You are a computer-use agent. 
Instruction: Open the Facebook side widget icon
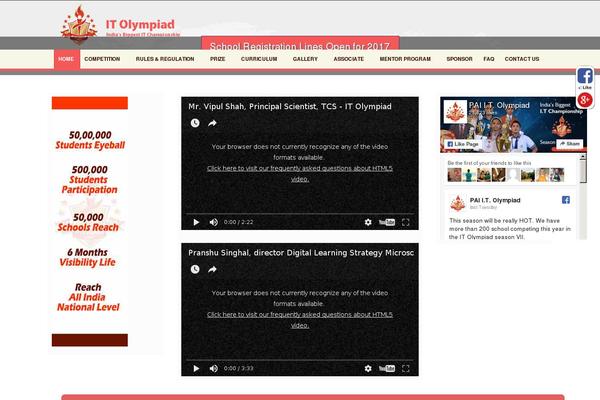[585, 76]
